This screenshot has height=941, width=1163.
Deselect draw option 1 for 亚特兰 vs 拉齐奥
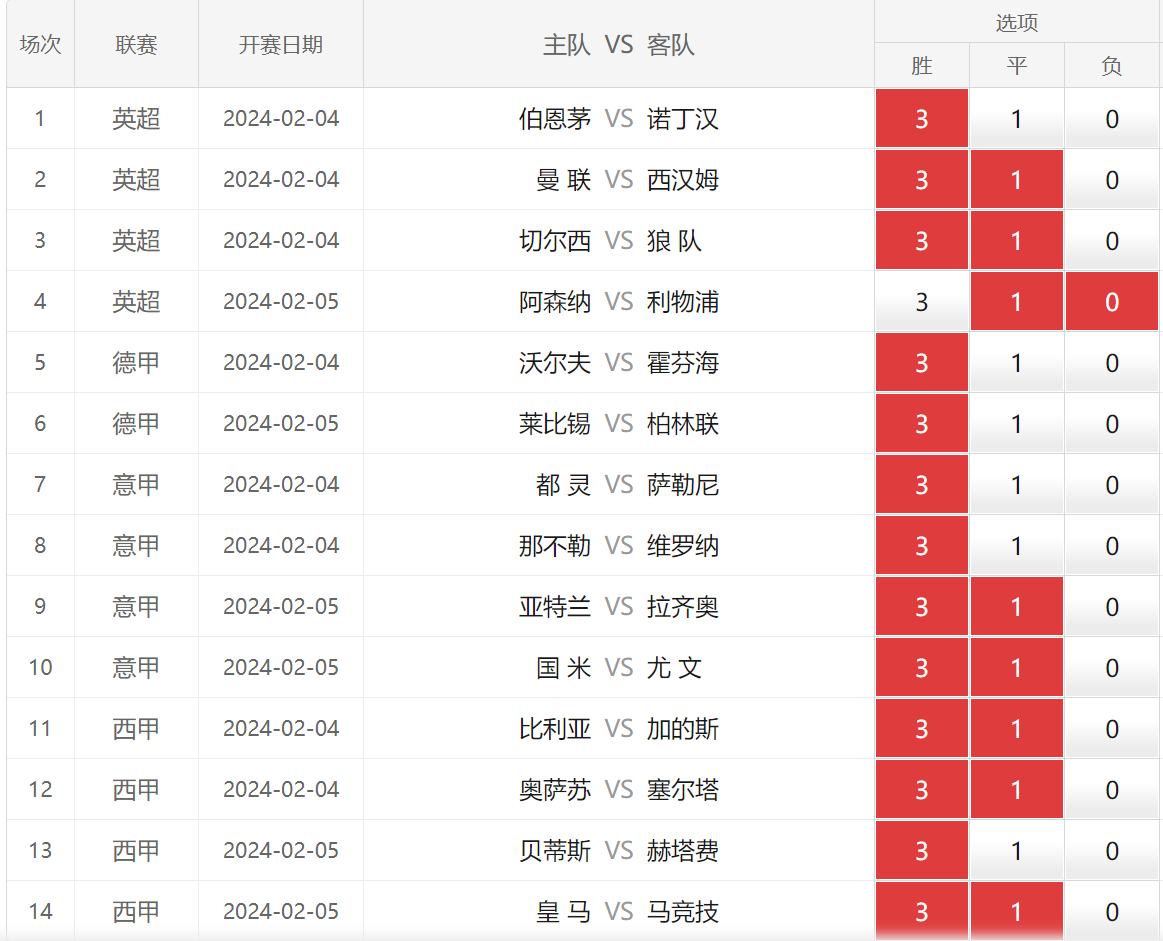pyautogui.click(x=1016, y=607)
